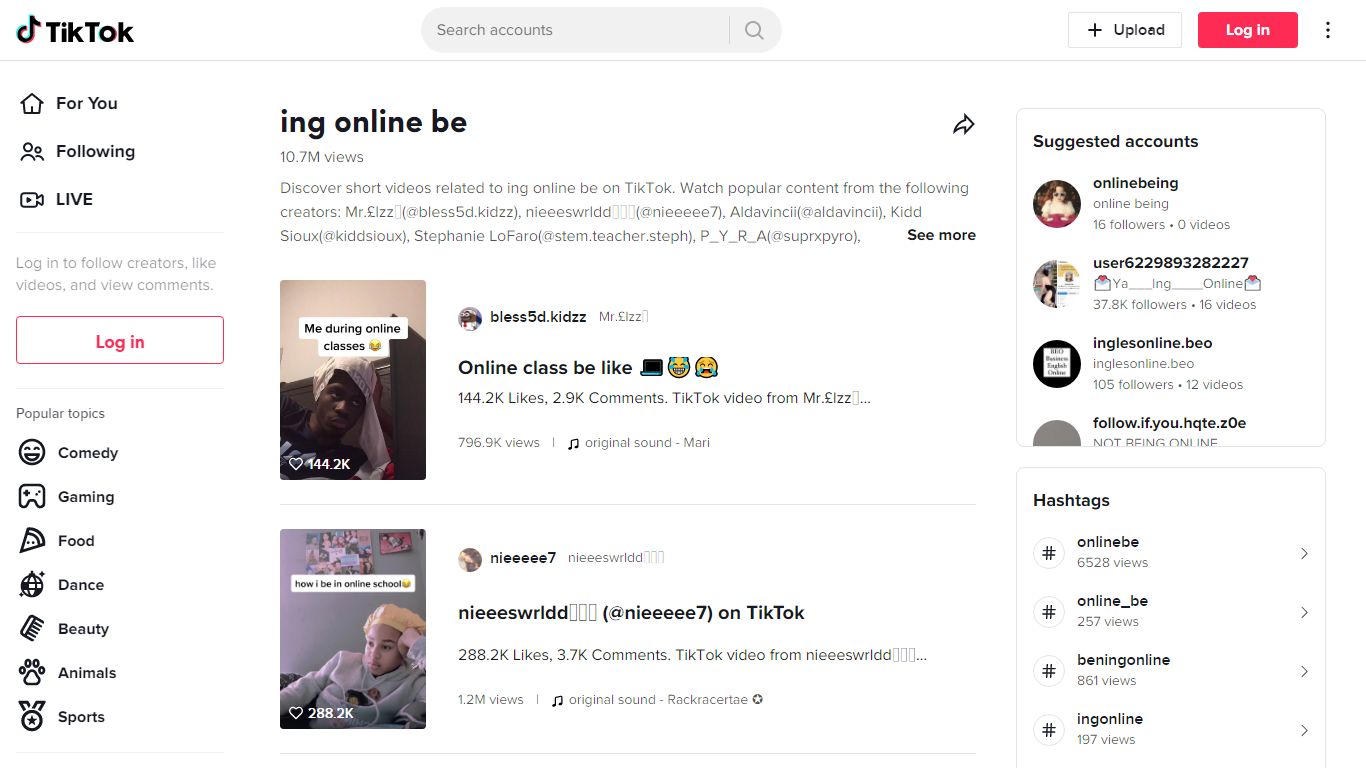Open onlinebeing suggested account name
The height and width of the screenshot is (768, 1366).
pos(1135,183)
